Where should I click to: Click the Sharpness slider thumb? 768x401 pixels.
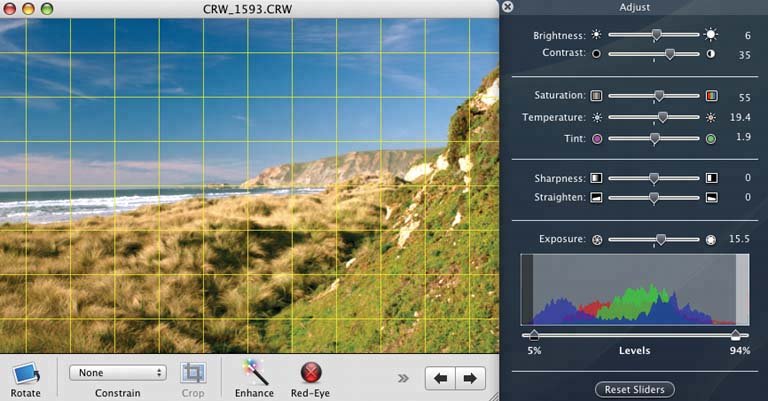[x=654, y=178]
